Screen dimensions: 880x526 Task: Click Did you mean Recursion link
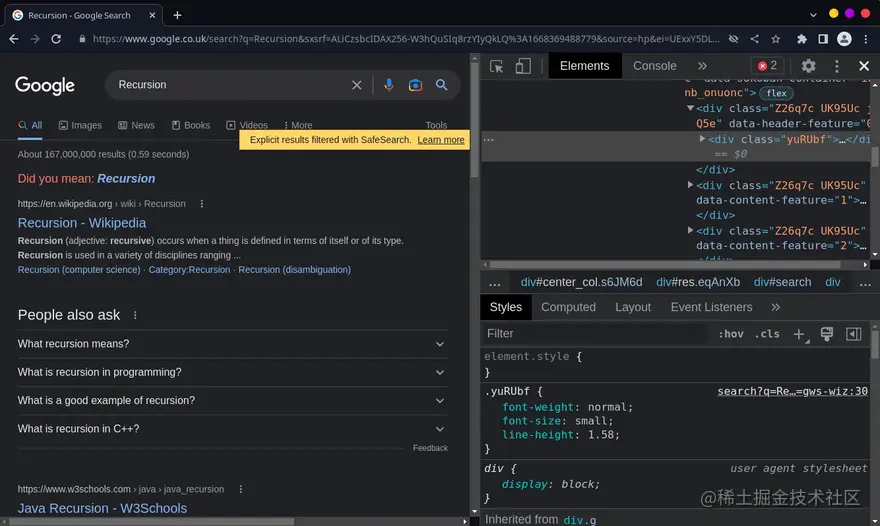(x=126, y=179)
